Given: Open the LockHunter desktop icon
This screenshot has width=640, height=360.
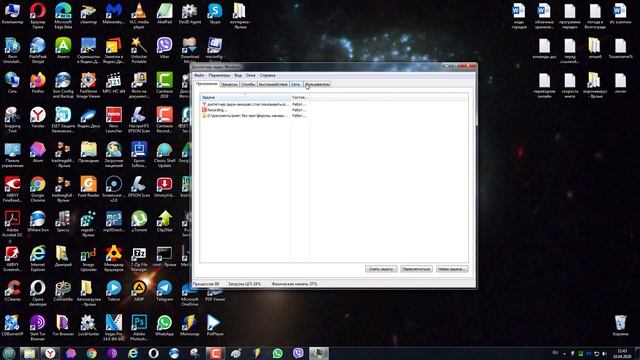Looking at the screenshot, I should 88,325.
